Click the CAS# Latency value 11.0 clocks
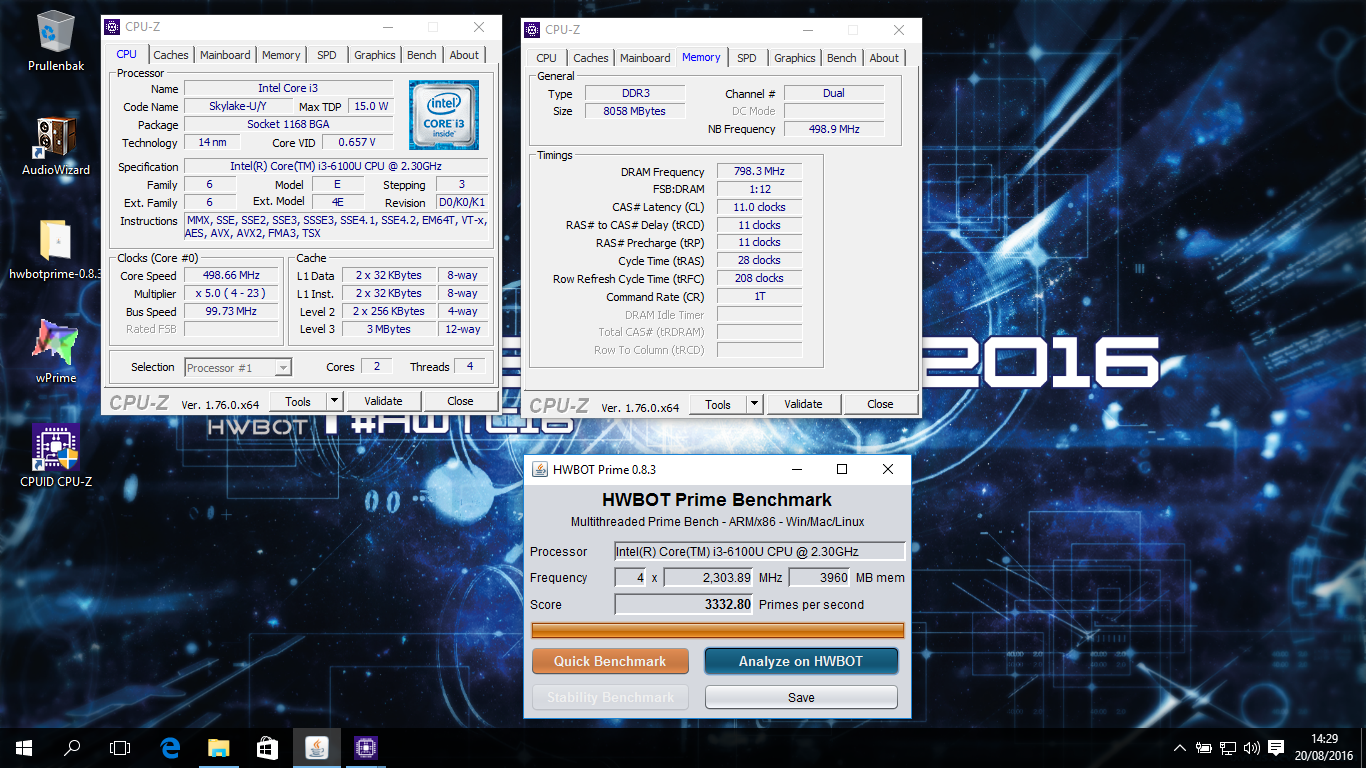The height and width of the screenshot is (768, 1366). coord(759,207)
